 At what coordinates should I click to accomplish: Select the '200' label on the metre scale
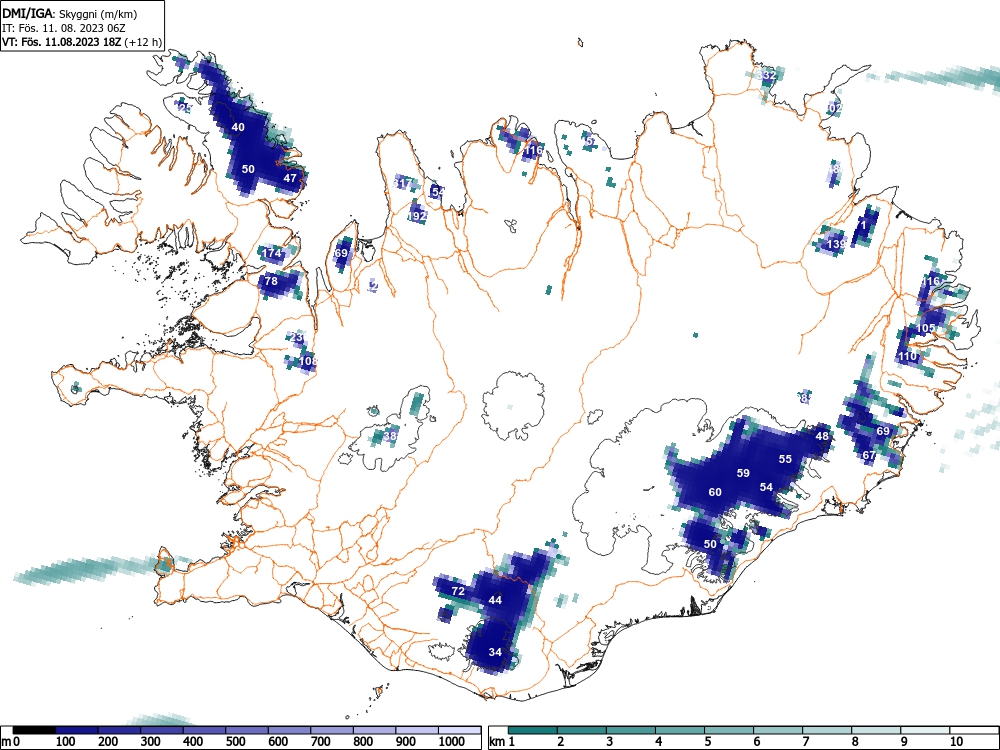[x=108, y=742]
